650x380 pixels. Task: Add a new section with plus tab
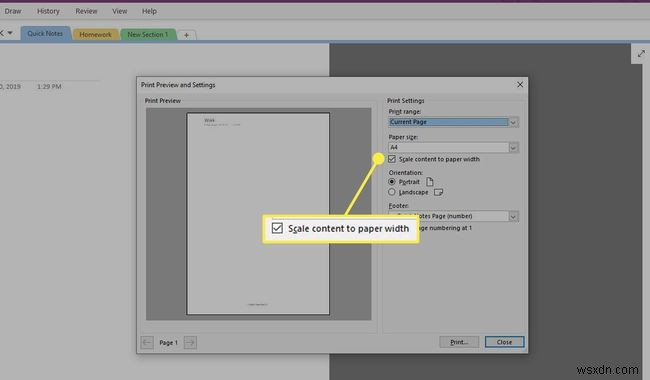(x=187, y=35)
